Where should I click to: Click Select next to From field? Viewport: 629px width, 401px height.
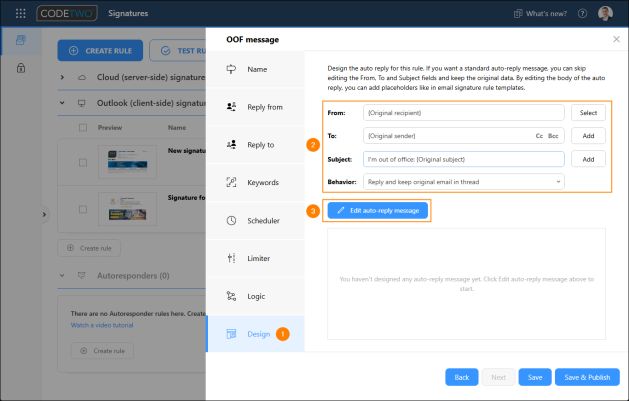[588, 113]
